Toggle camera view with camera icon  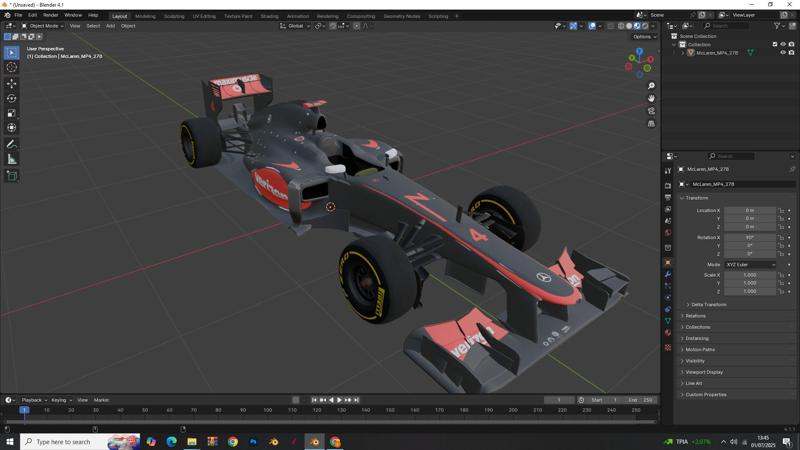click(651, 111)
